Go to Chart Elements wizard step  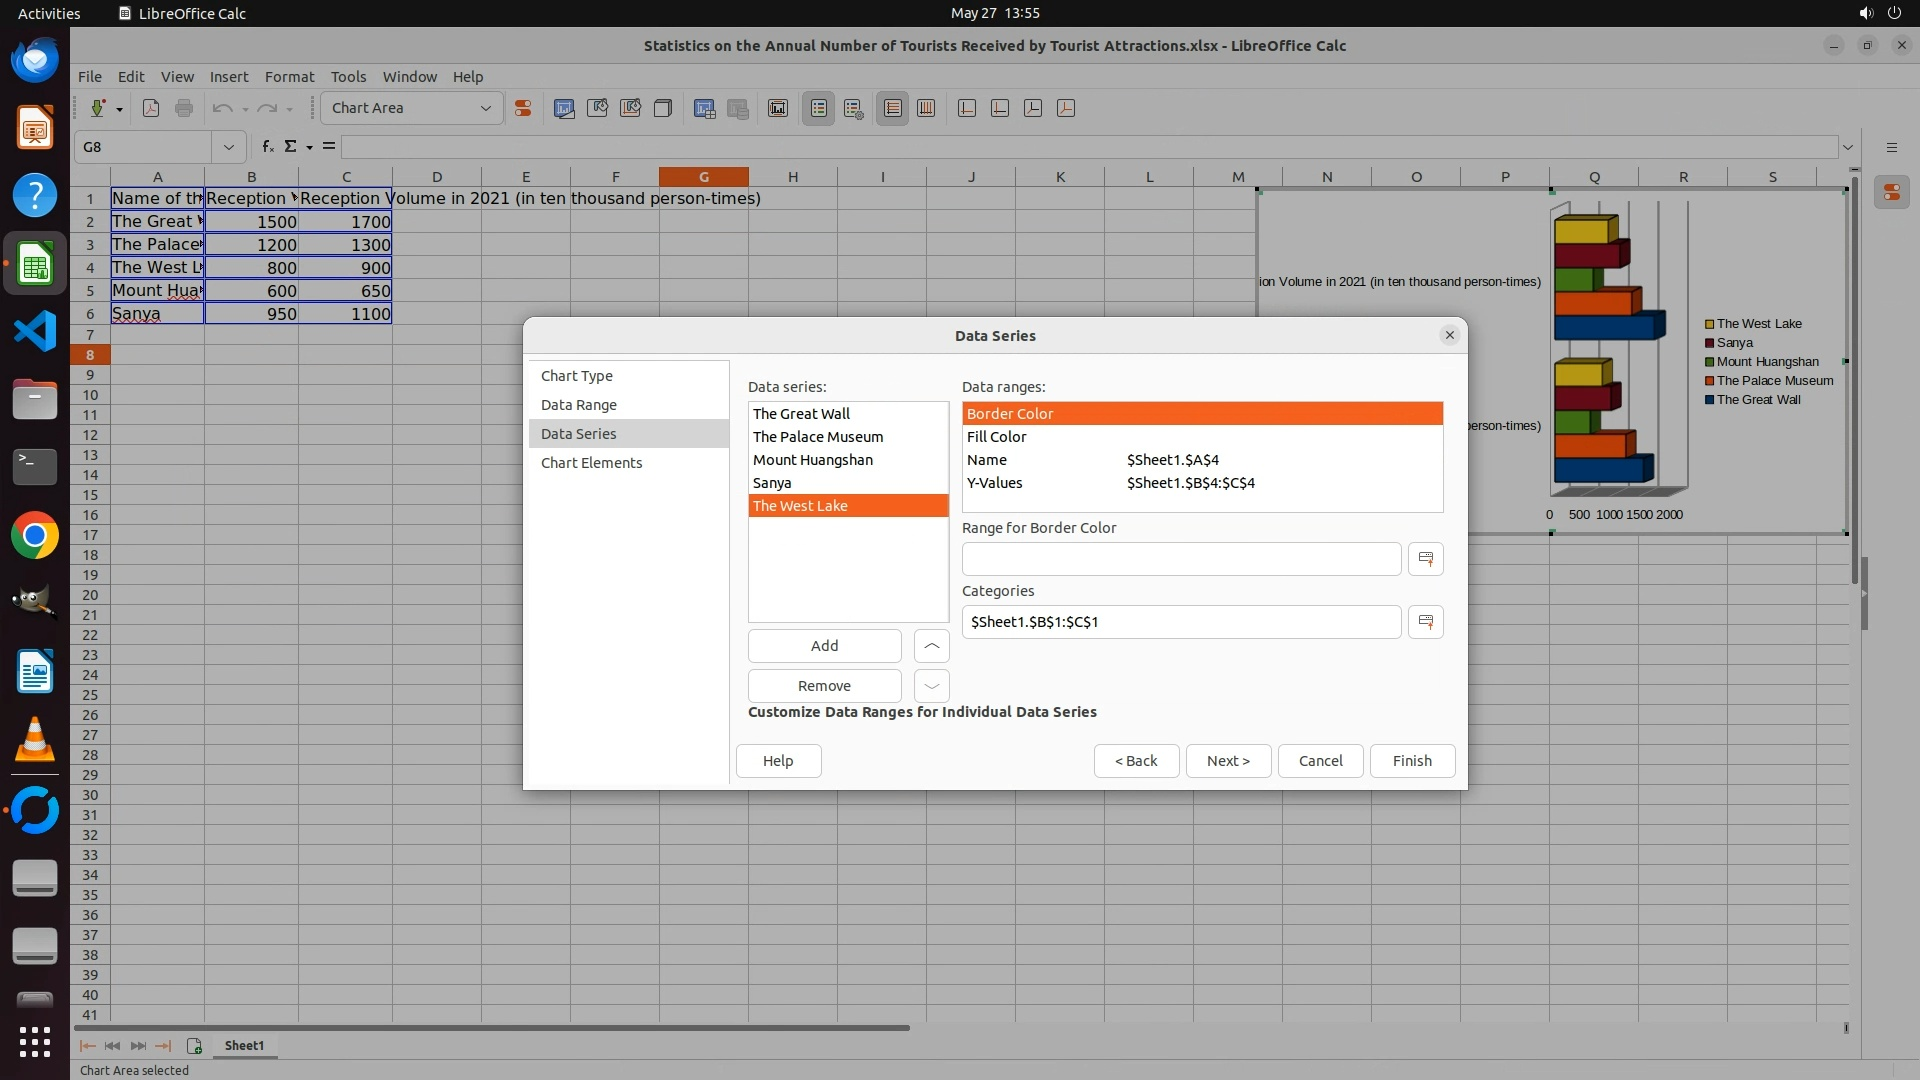[x=591, y=463]
